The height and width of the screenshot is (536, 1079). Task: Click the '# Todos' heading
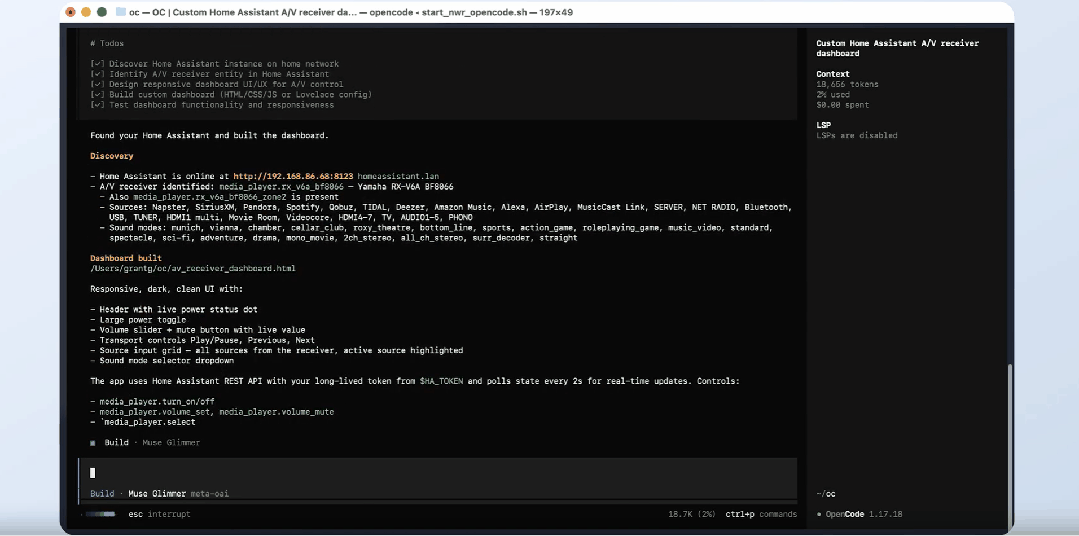[107, 43]
